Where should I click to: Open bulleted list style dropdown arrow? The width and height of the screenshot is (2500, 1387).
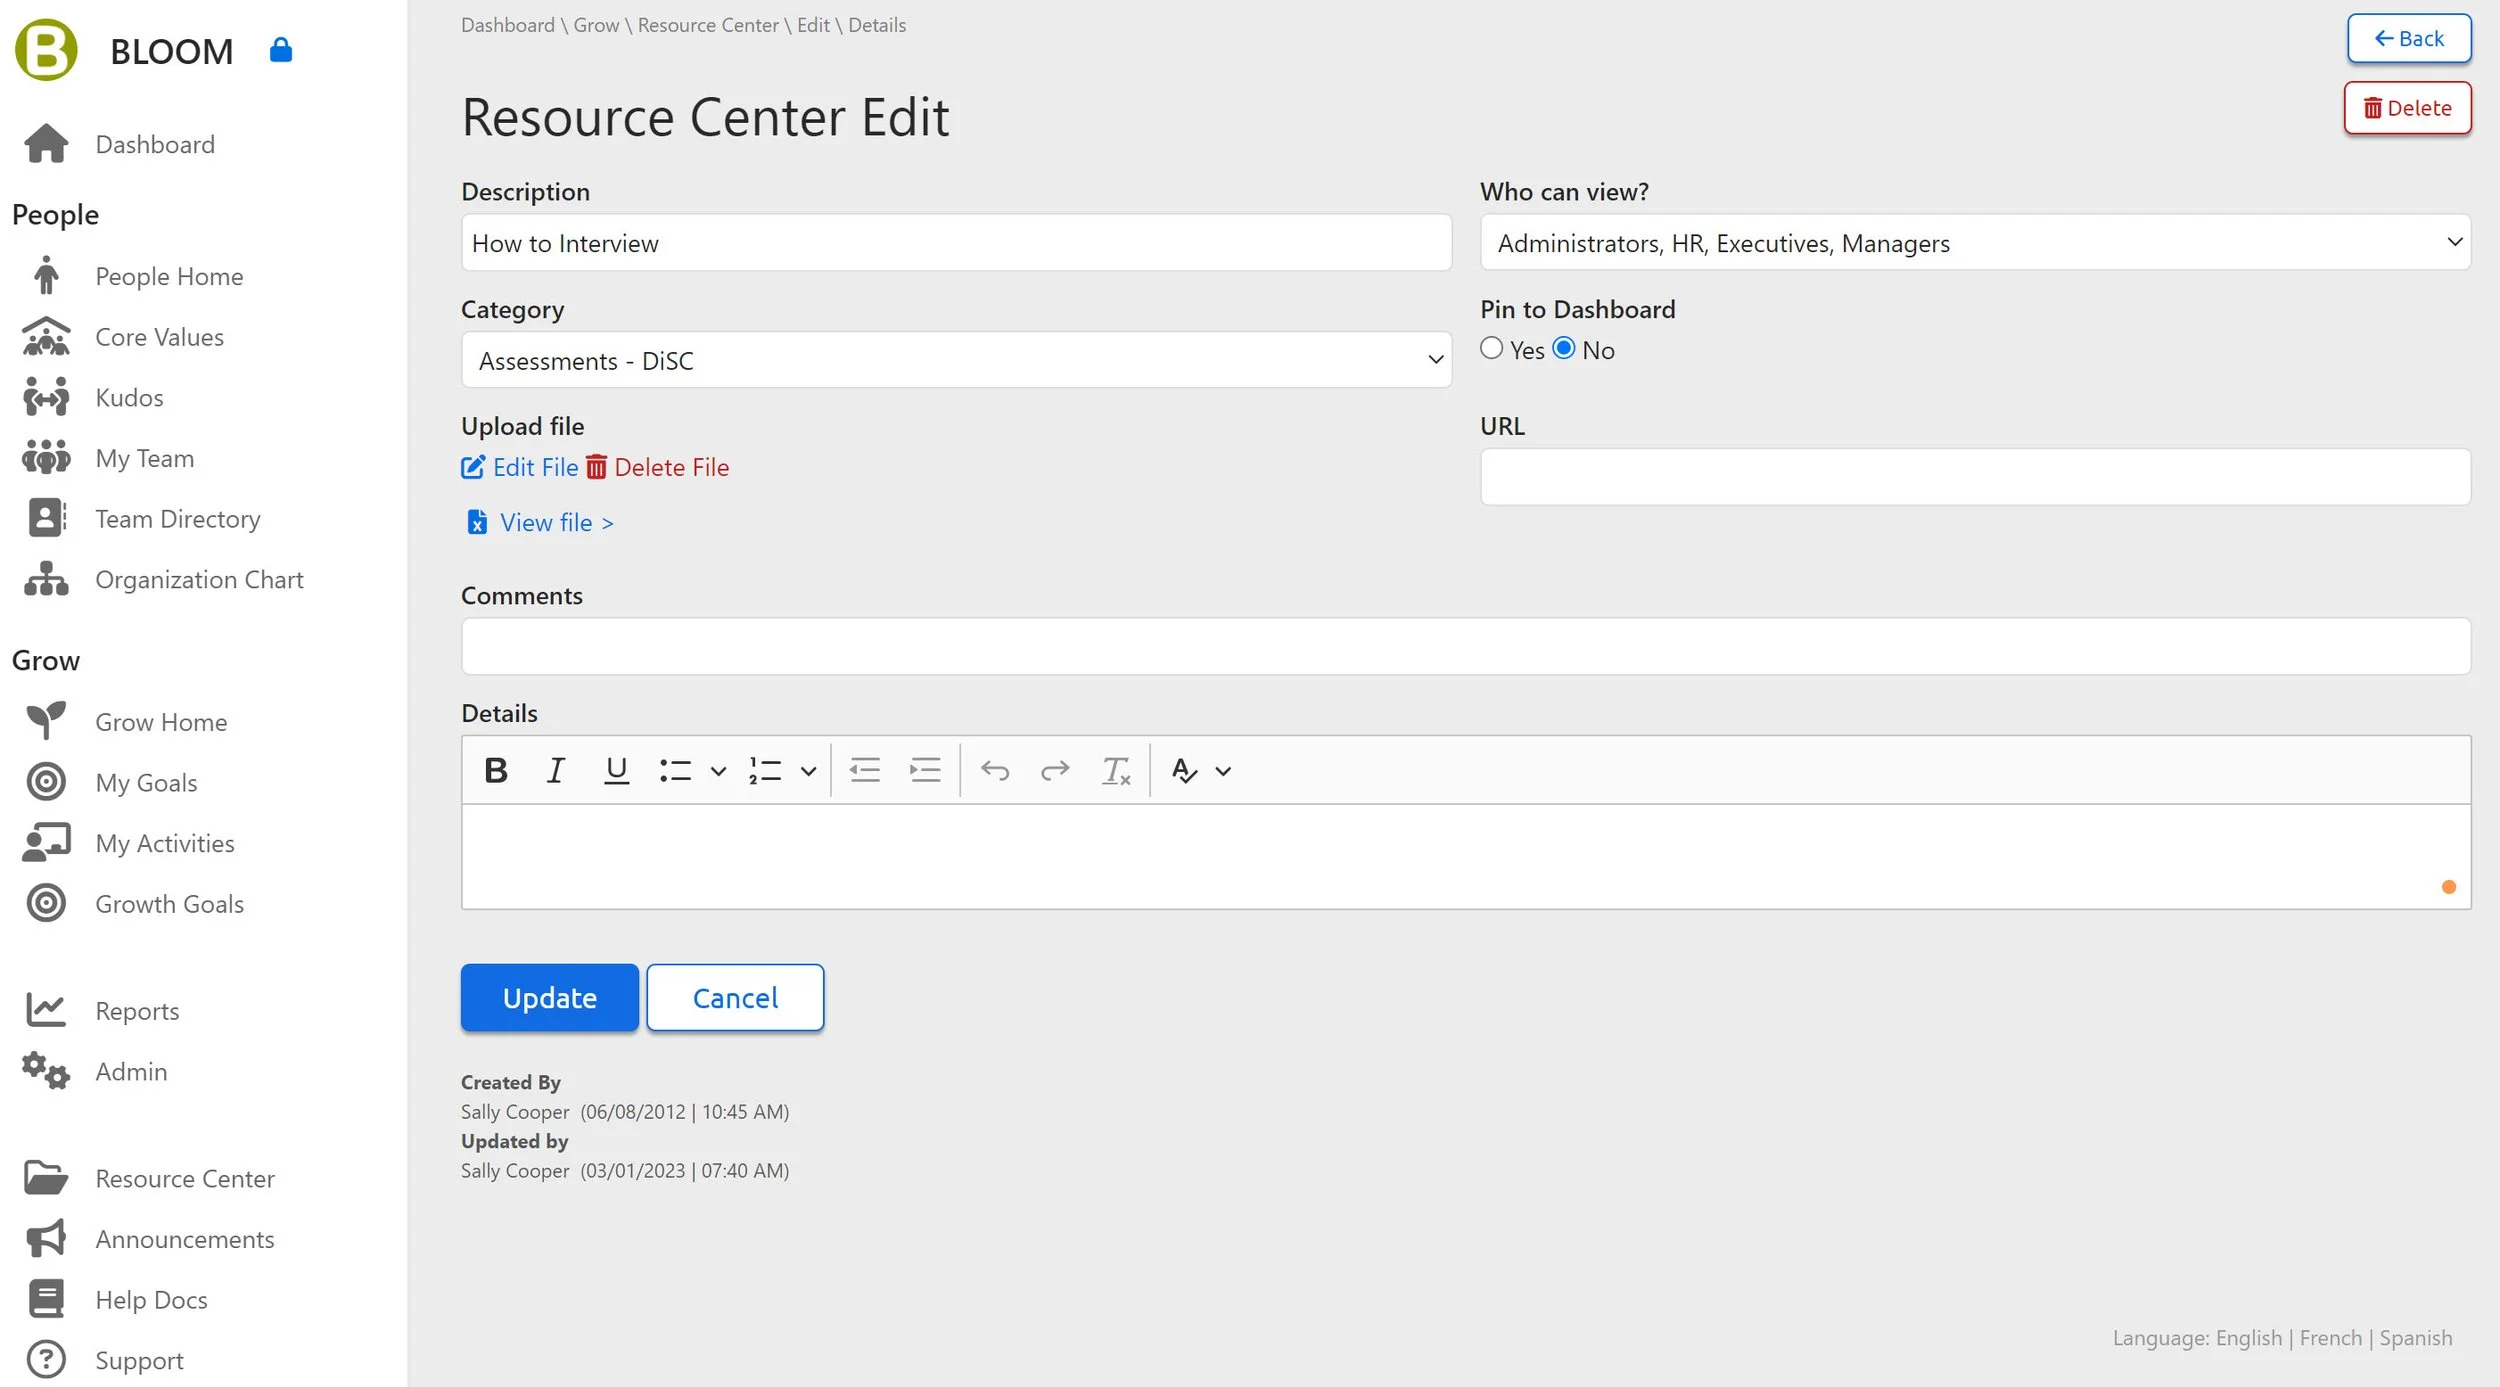[x=718, y=771]
